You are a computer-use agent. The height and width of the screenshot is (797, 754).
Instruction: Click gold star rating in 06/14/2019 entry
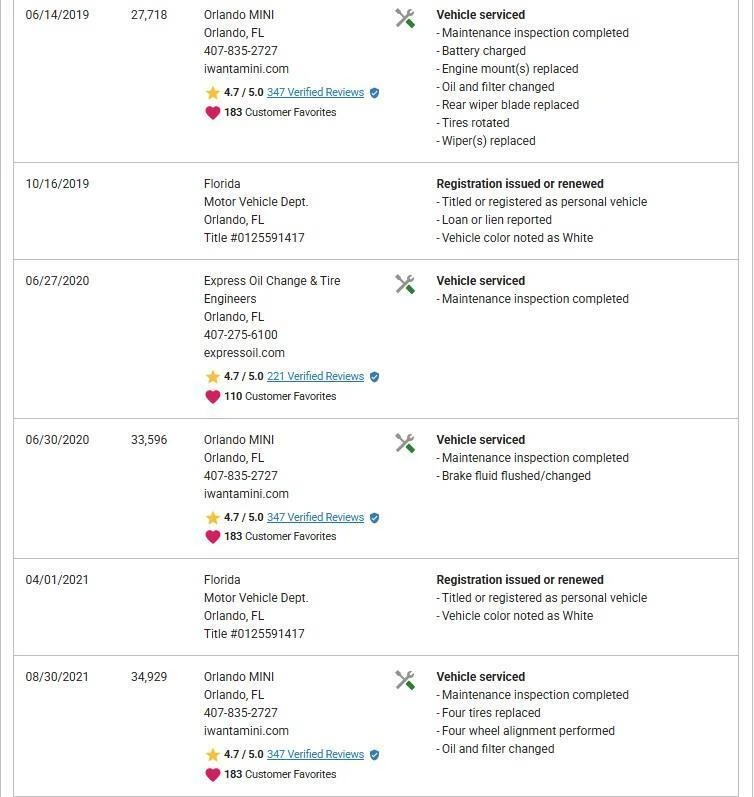[x=212, y=93]
